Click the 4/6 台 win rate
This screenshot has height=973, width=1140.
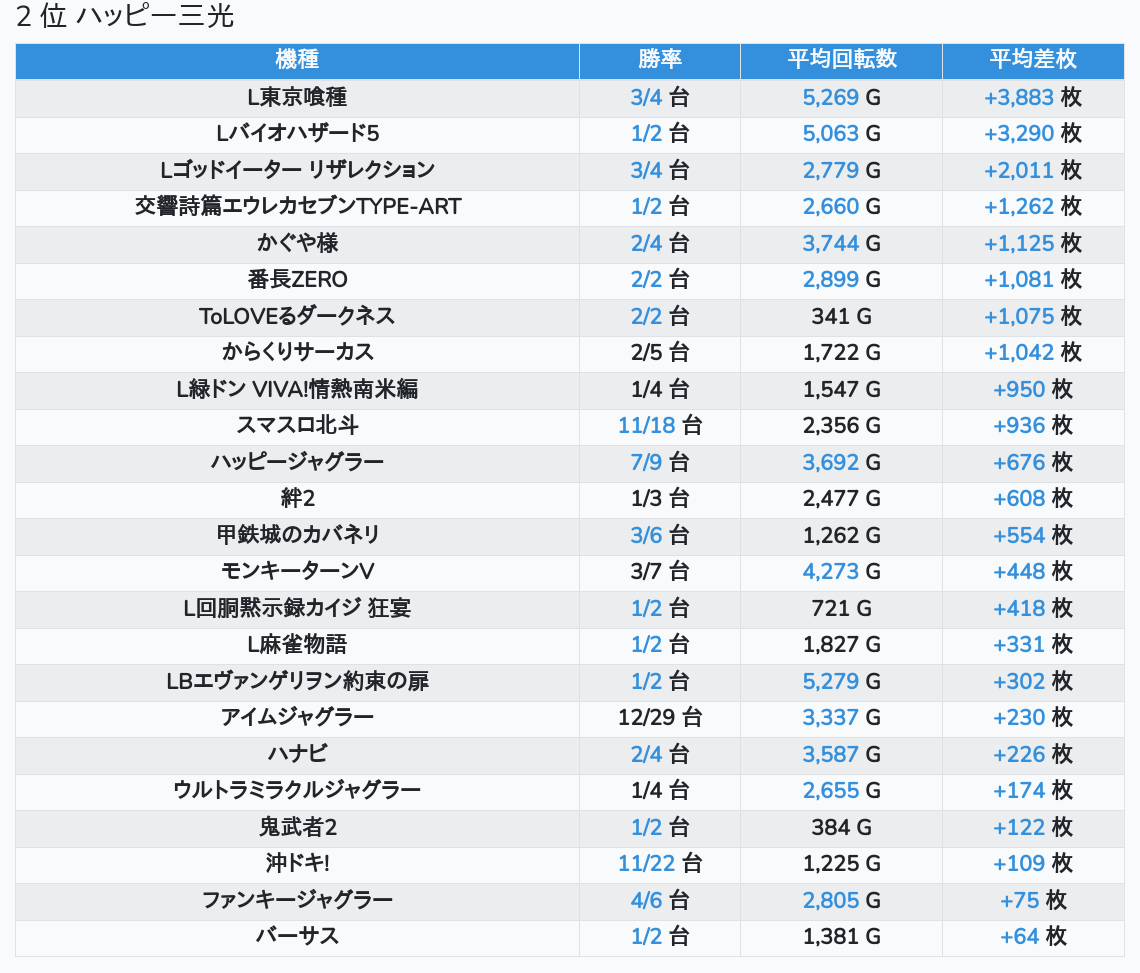[659, 900]
